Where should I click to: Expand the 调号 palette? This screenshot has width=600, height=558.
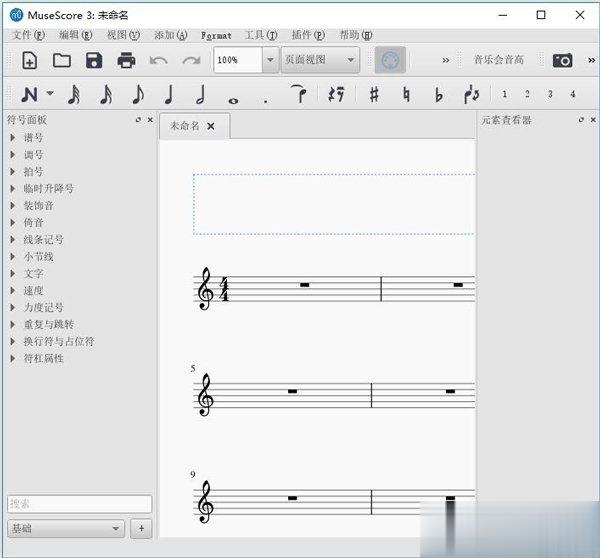(x=13, y=155)
